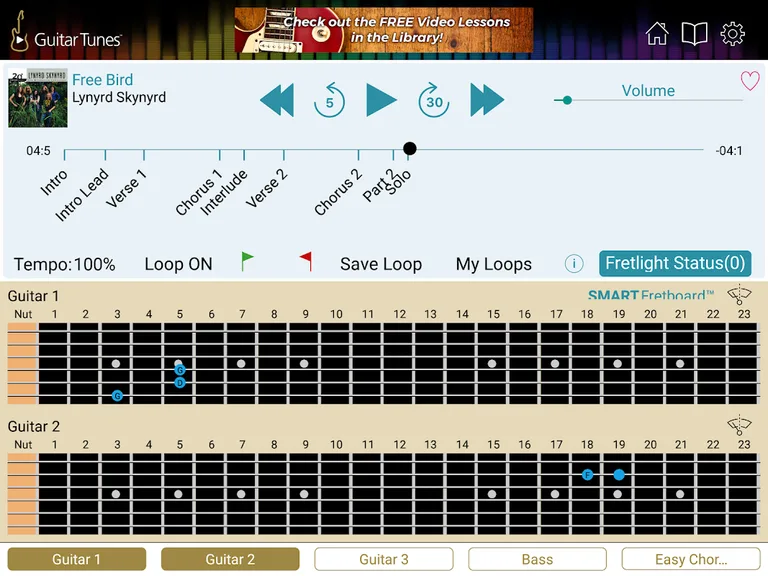Image resolution: width=768 pixels, height=576 pixels.
Task: Jump to the Intro marker
Action: pos(54,182)
